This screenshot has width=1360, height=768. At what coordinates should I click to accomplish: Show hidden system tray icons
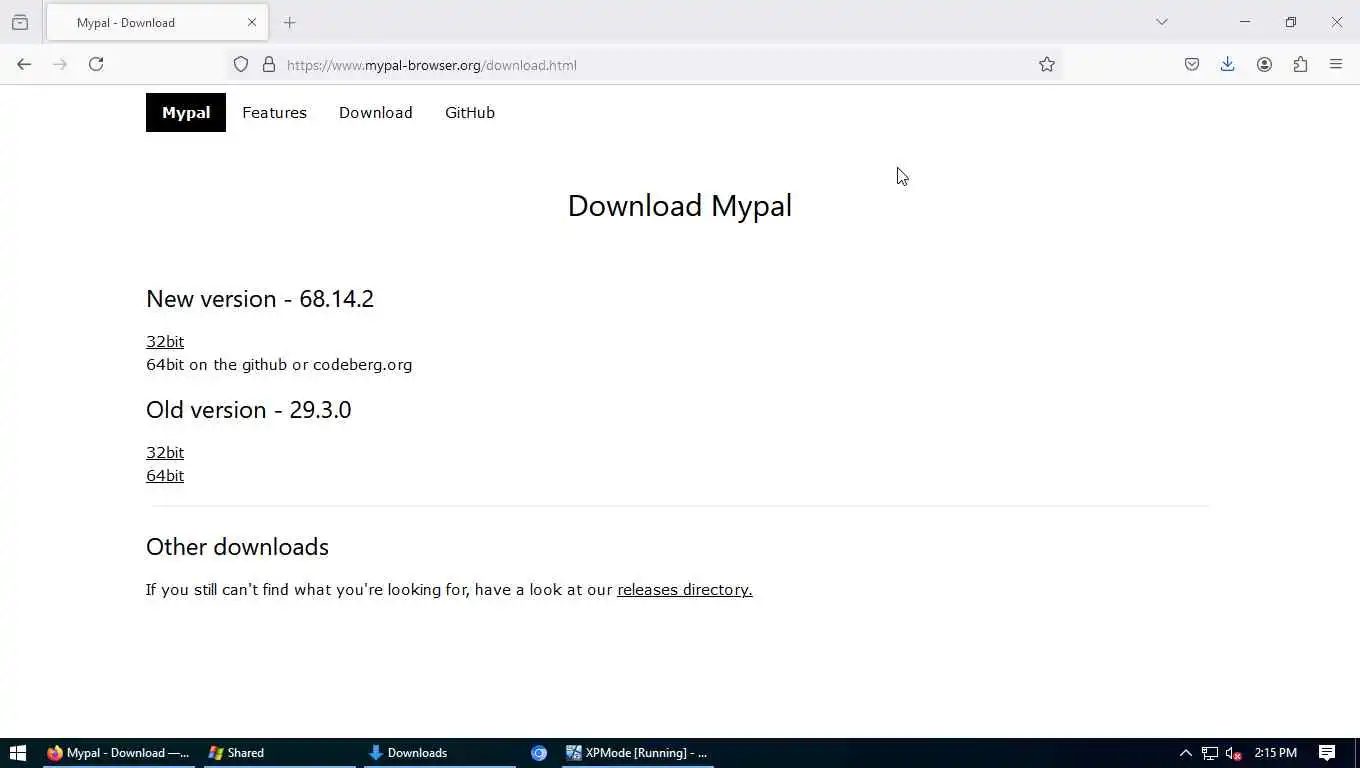coord(1186,753)
